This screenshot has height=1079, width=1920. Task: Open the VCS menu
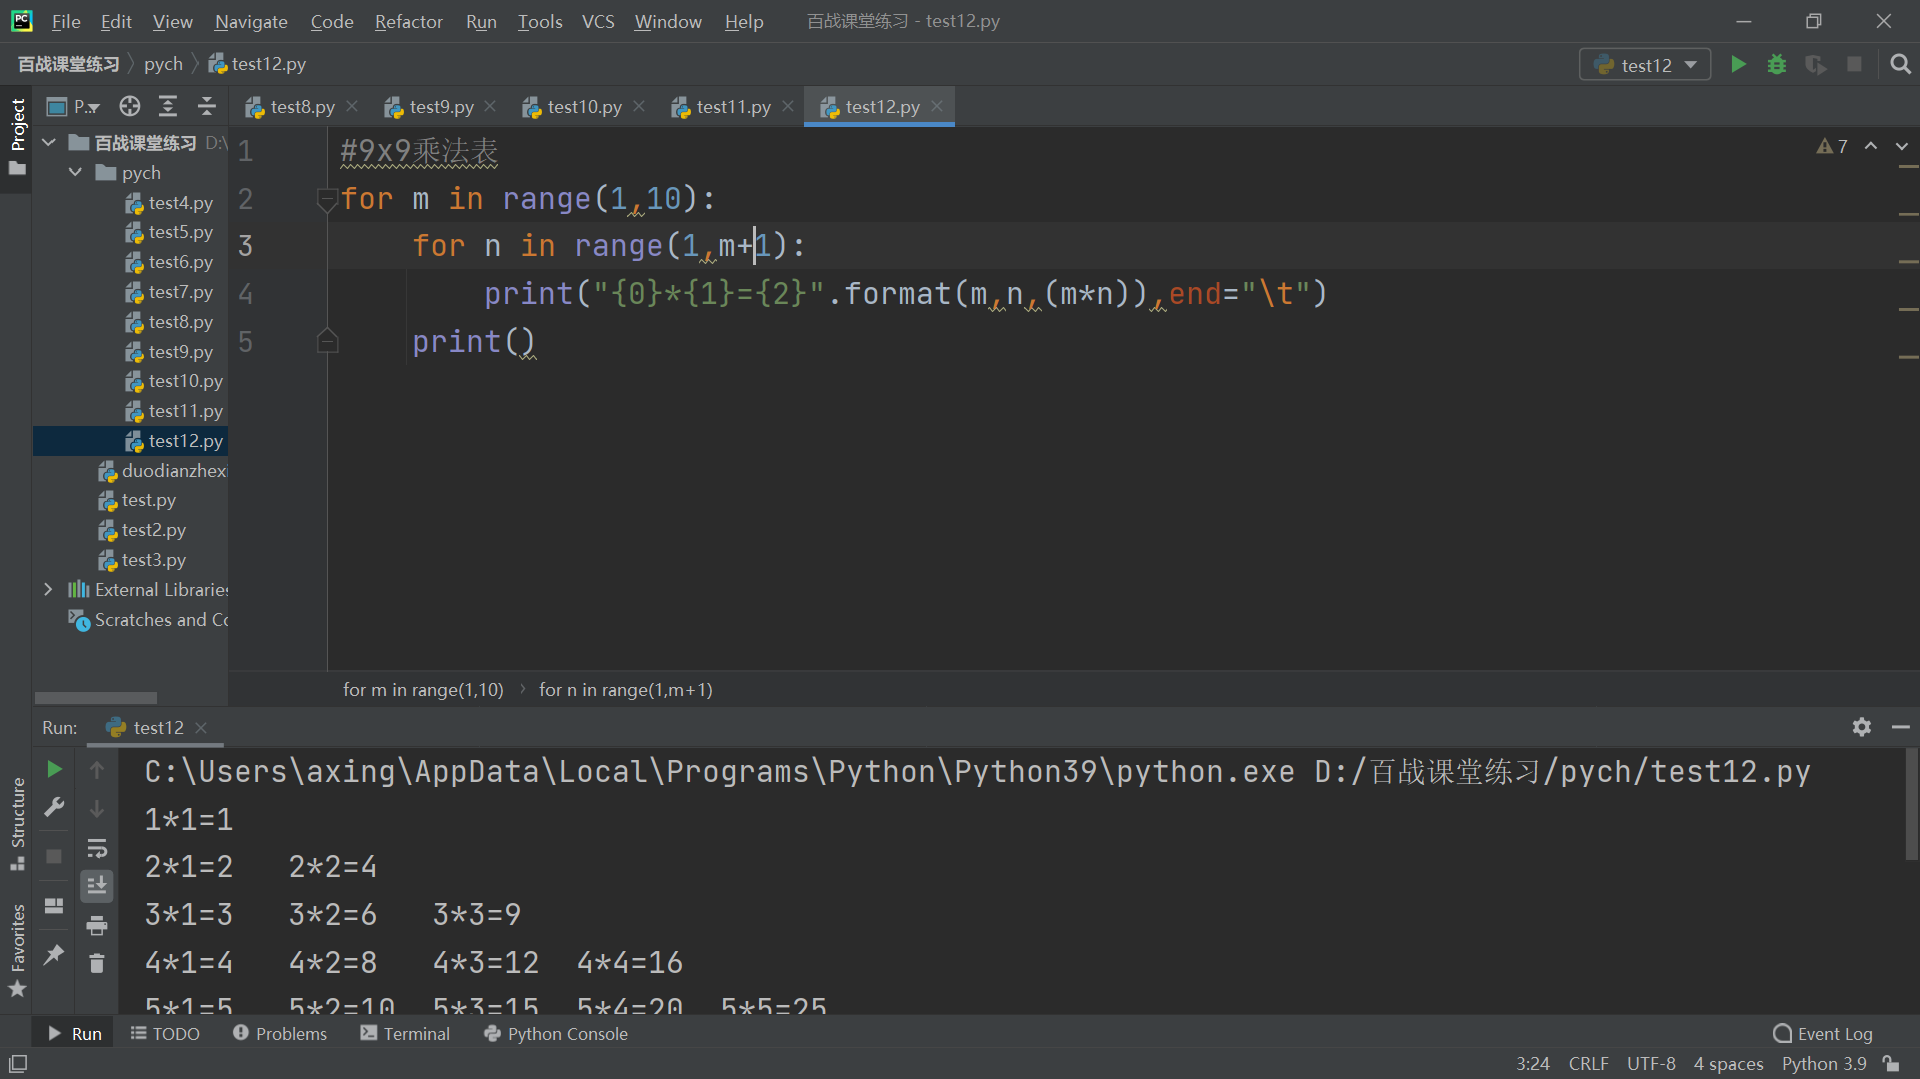pos(598,21)
